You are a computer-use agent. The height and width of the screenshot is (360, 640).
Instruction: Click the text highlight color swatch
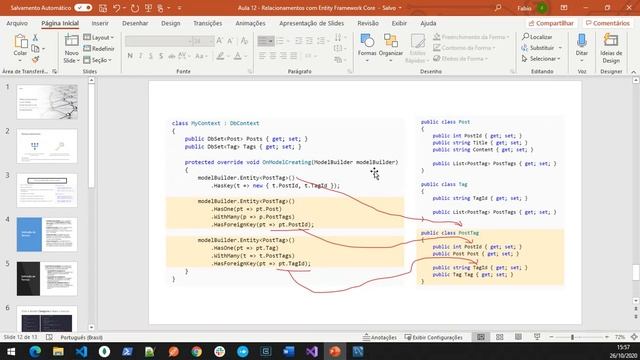pyautogui.click(x=220, y=56)
